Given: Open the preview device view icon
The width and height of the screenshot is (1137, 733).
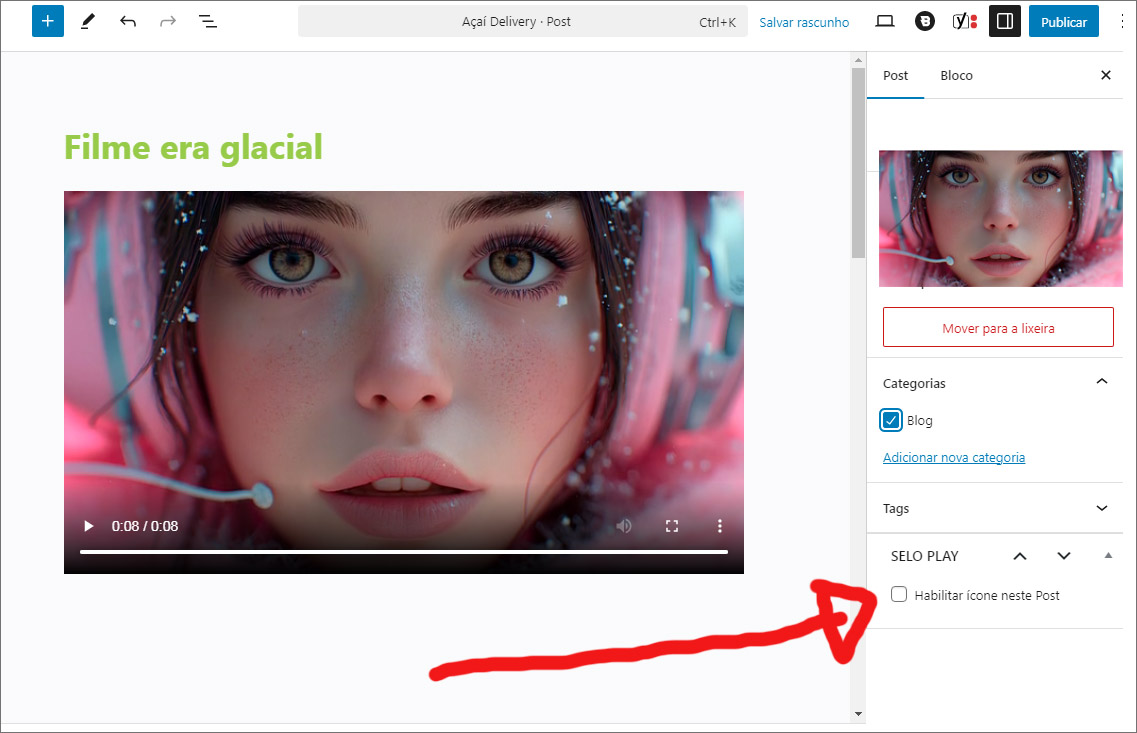Looking at the screenshot, I should click(885, 22).
